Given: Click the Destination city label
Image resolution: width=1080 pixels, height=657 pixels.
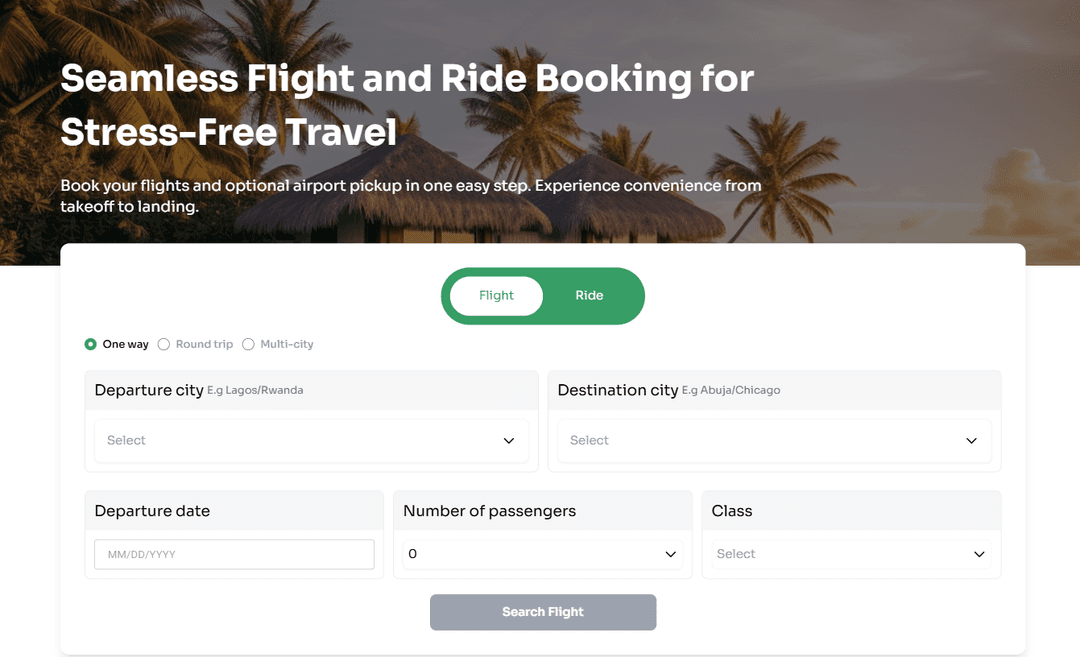Looking at the screenshot, I should 618,390.
